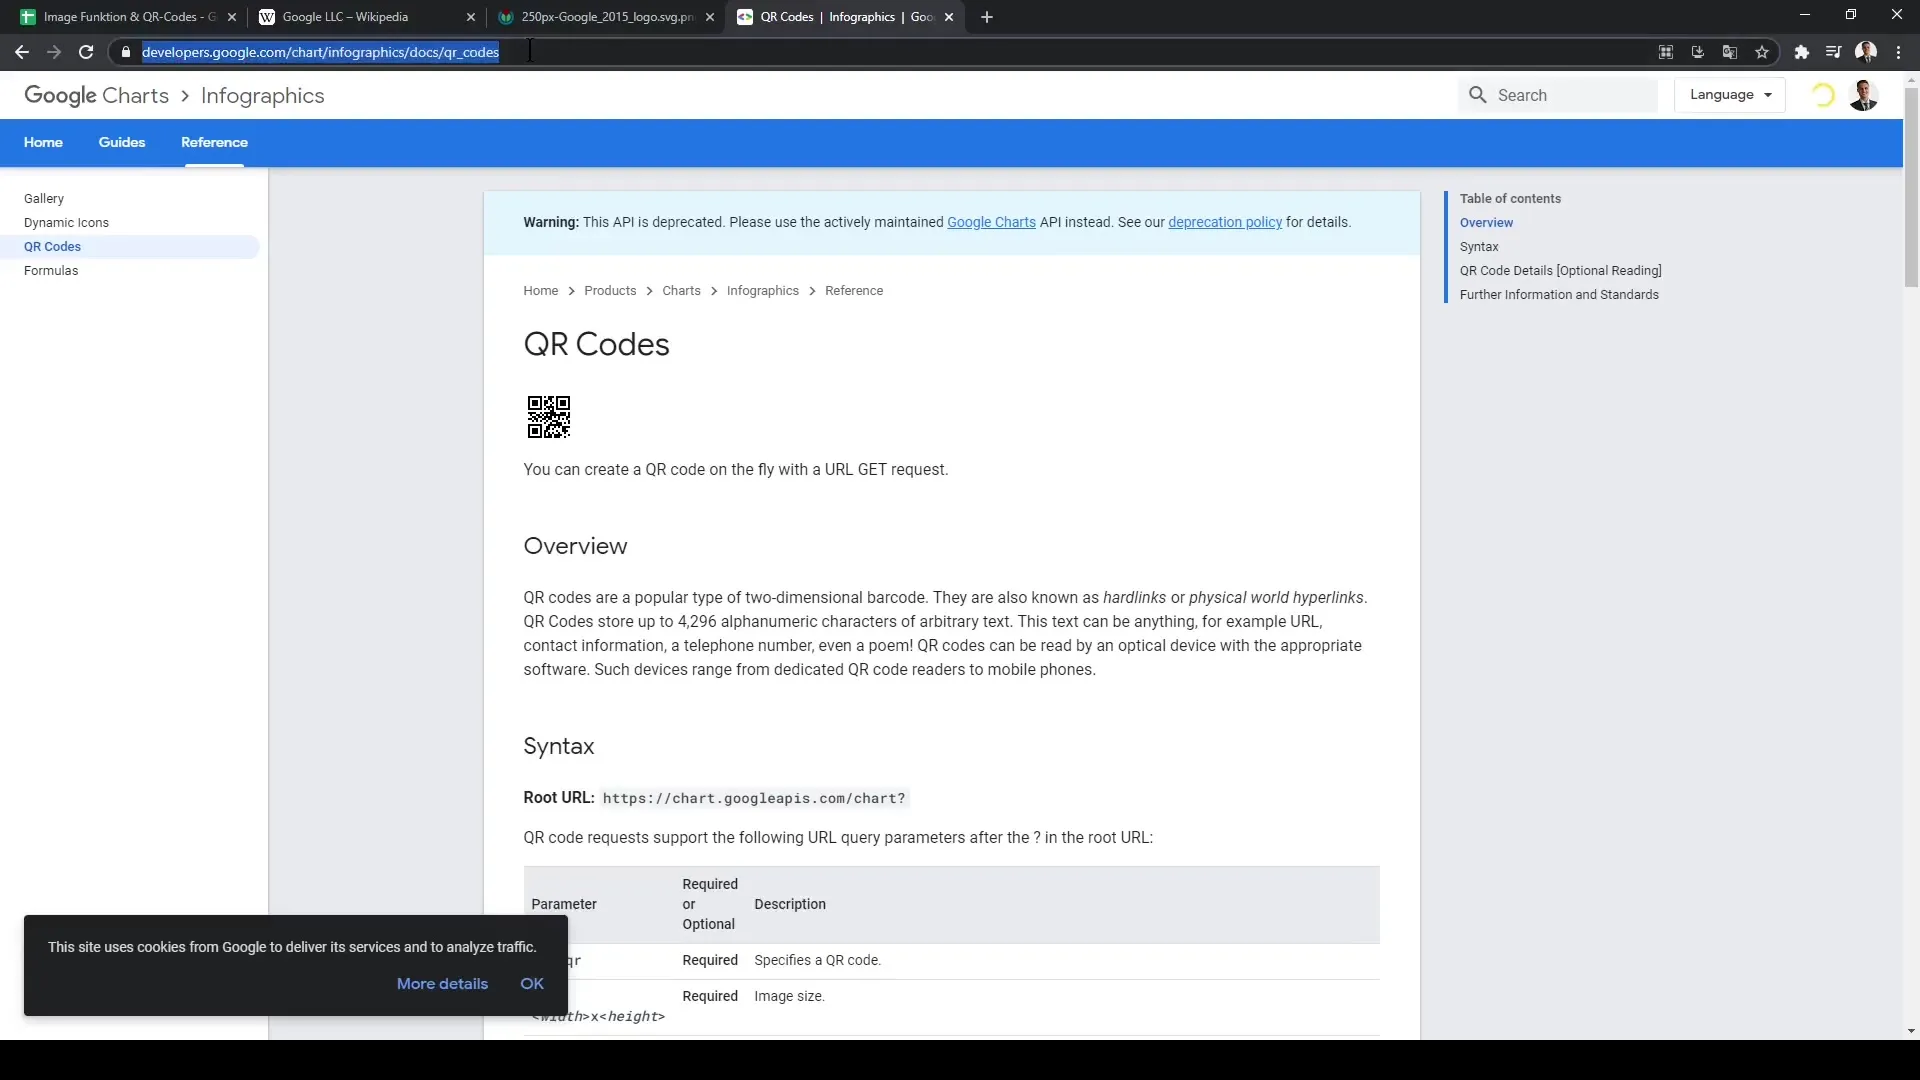Click the Reference breadcrumb
Viewport: 1920px width, 1080px height.
(x=854, y=291)
